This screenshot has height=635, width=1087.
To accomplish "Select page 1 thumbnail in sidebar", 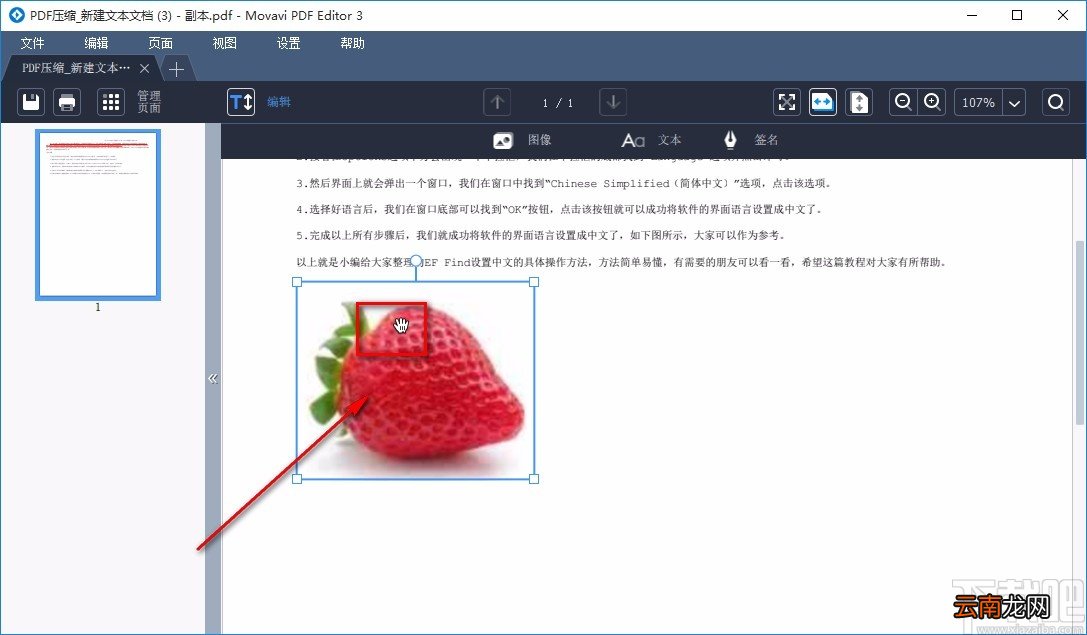I will pyautogui.click(x=98, y=215).
